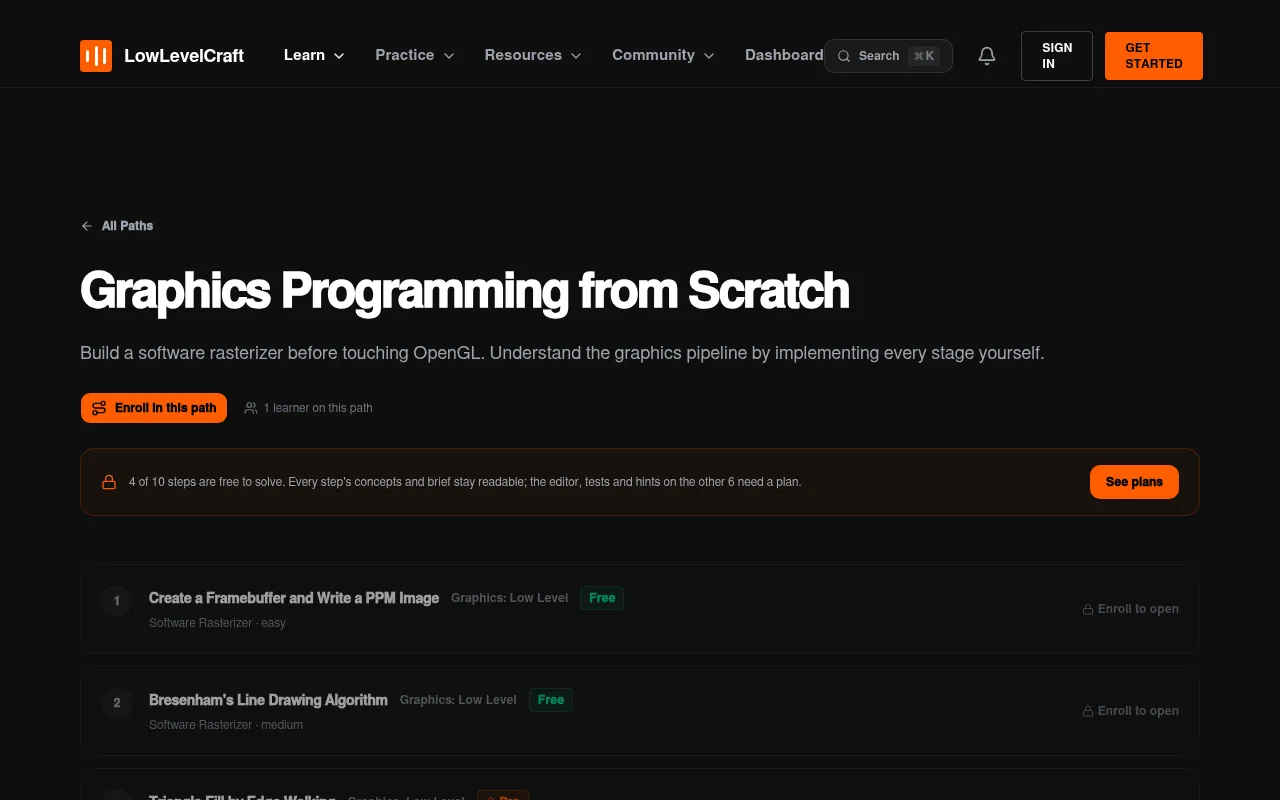Click 'Software Rasterizer · easy' label

point(217,623)
